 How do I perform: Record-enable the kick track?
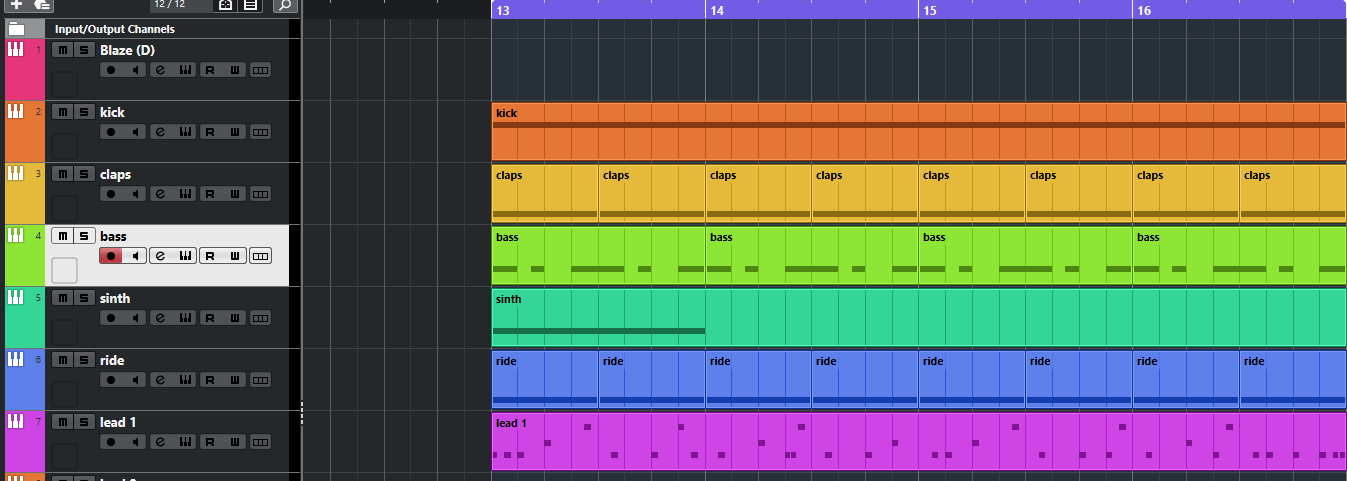pos(110,132)
